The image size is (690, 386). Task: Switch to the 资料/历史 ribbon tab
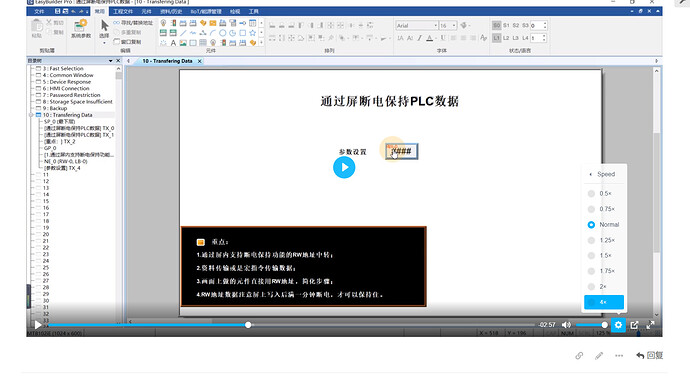171,11
